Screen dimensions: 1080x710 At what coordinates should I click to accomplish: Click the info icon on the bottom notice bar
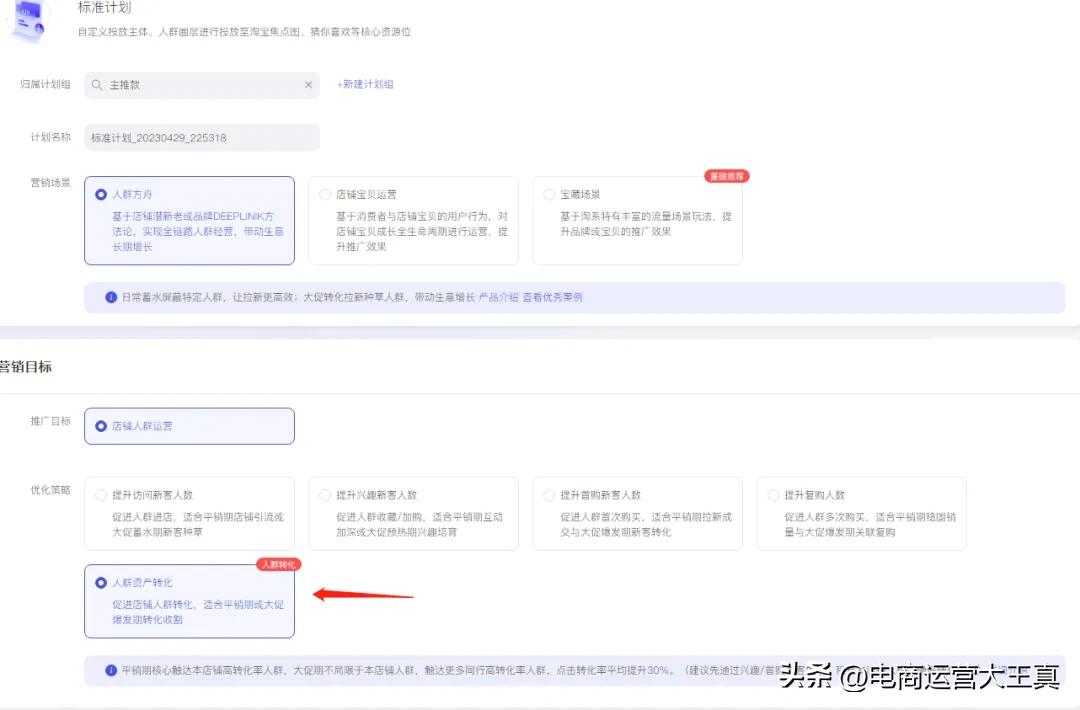(109, 672)
